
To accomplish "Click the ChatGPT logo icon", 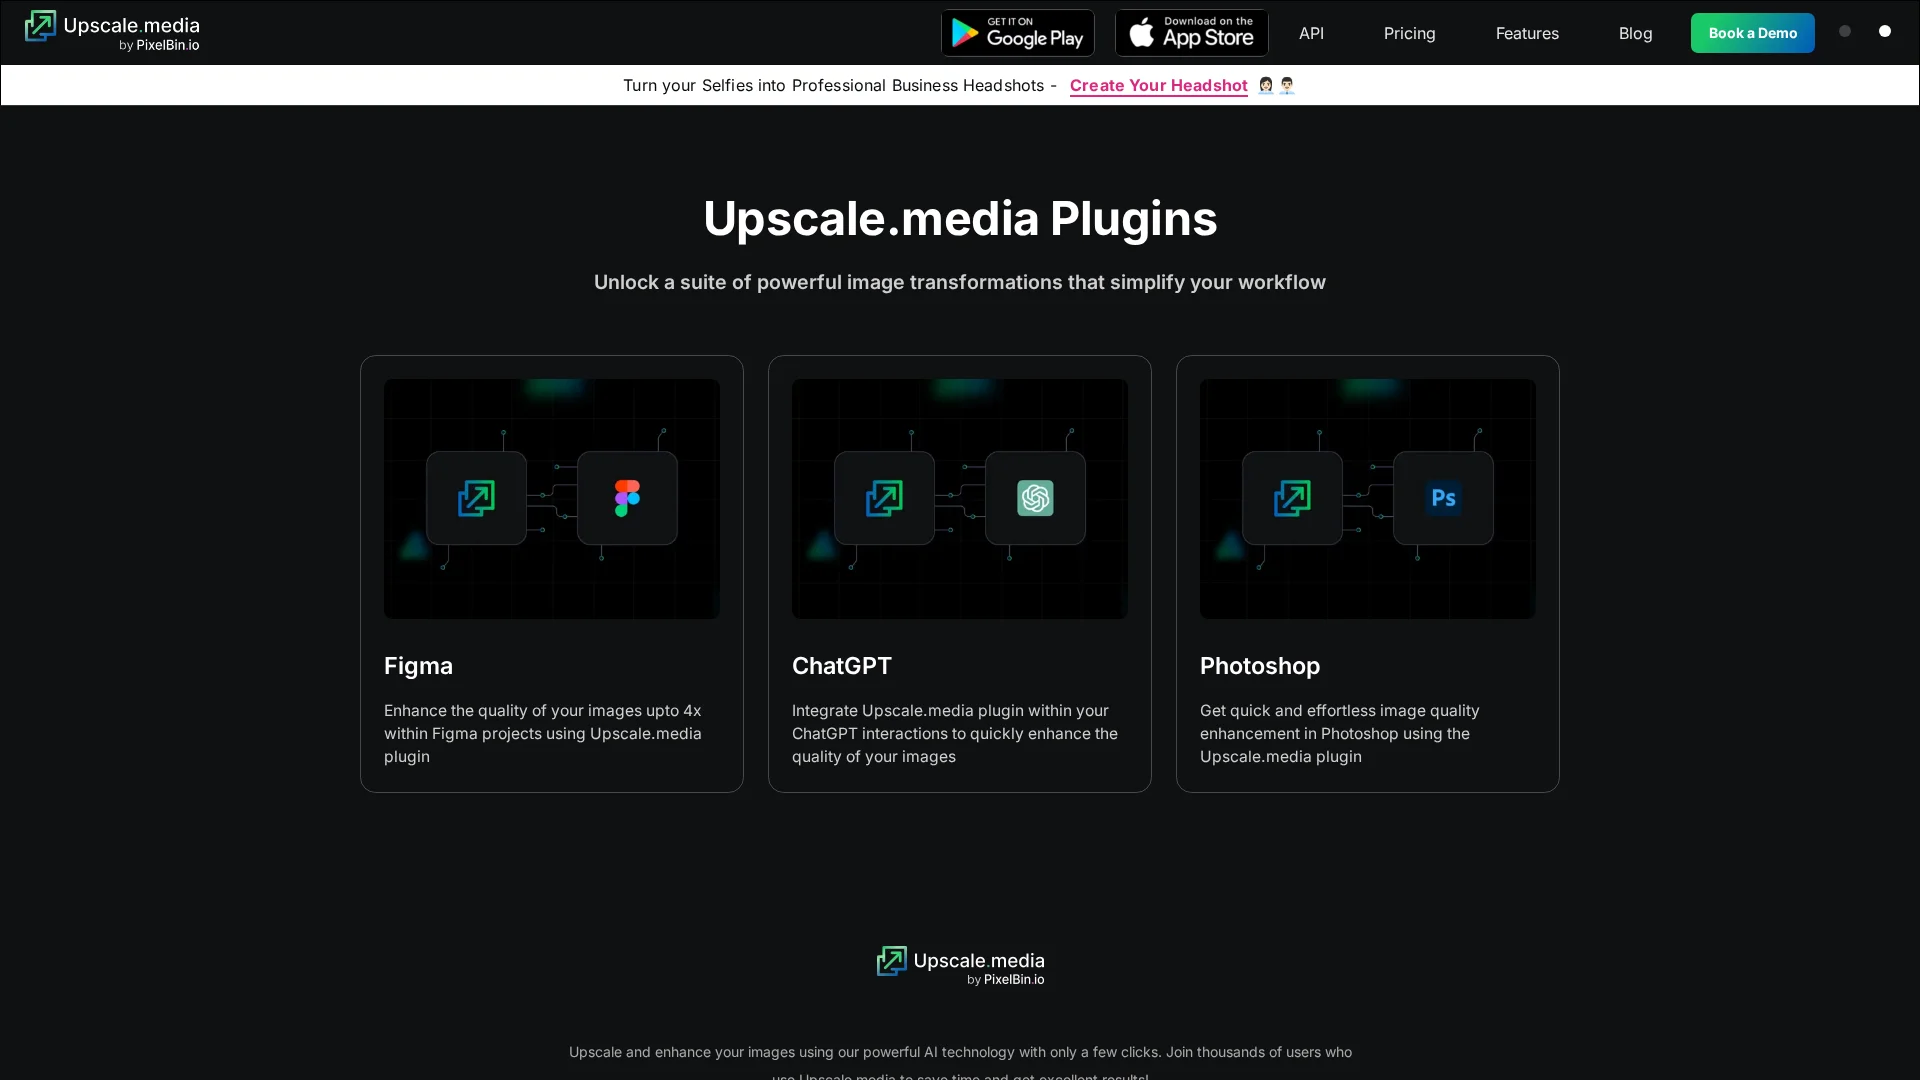I will point(1035,498).
